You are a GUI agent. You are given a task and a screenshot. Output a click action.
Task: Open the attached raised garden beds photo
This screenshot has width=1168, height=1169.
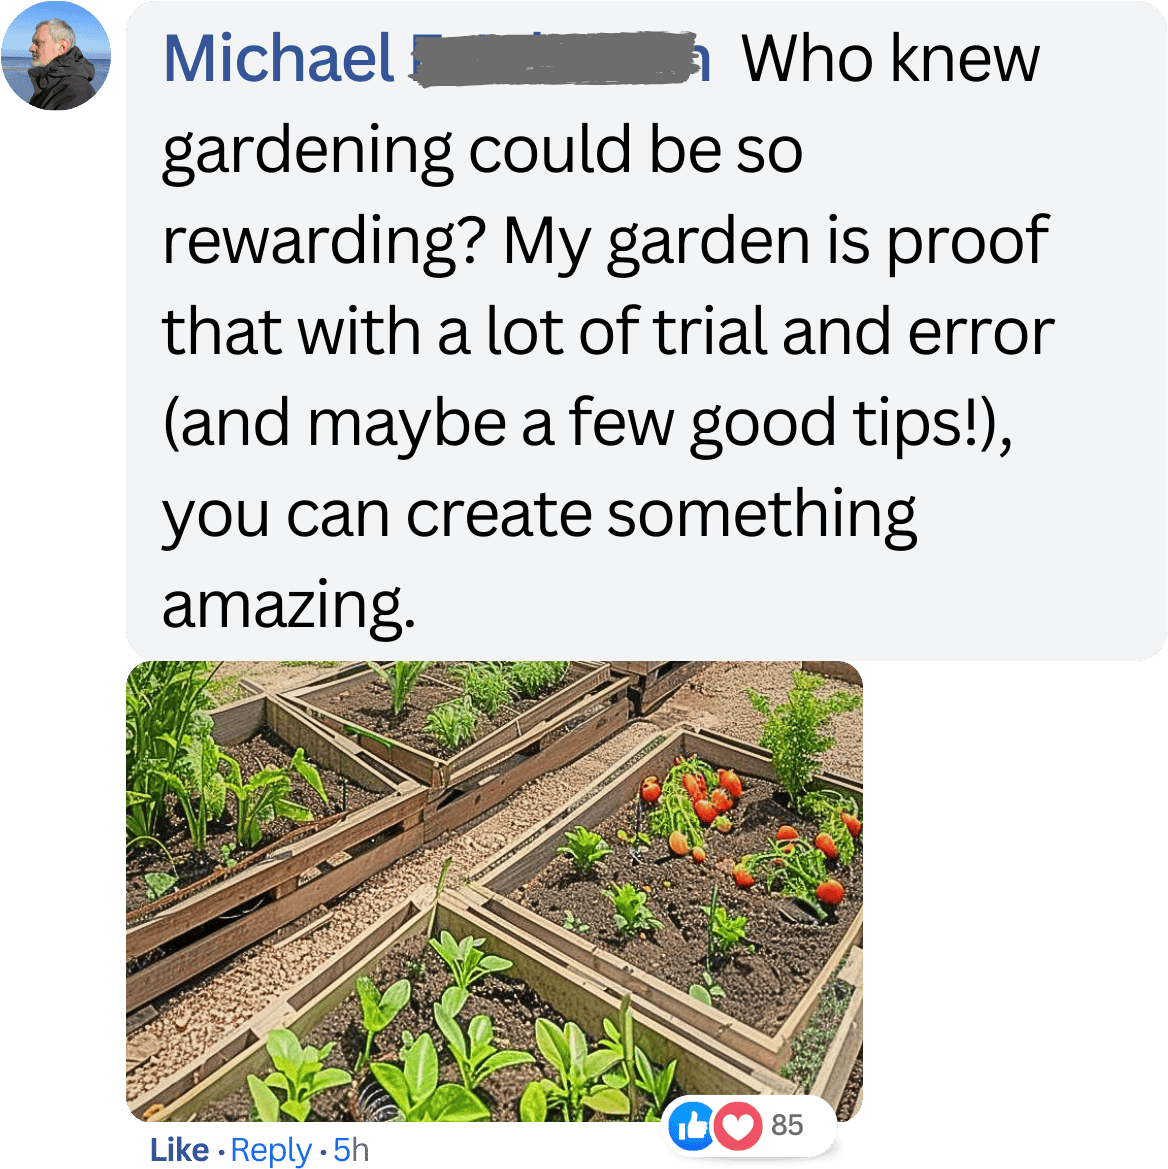tap(494, 891)
